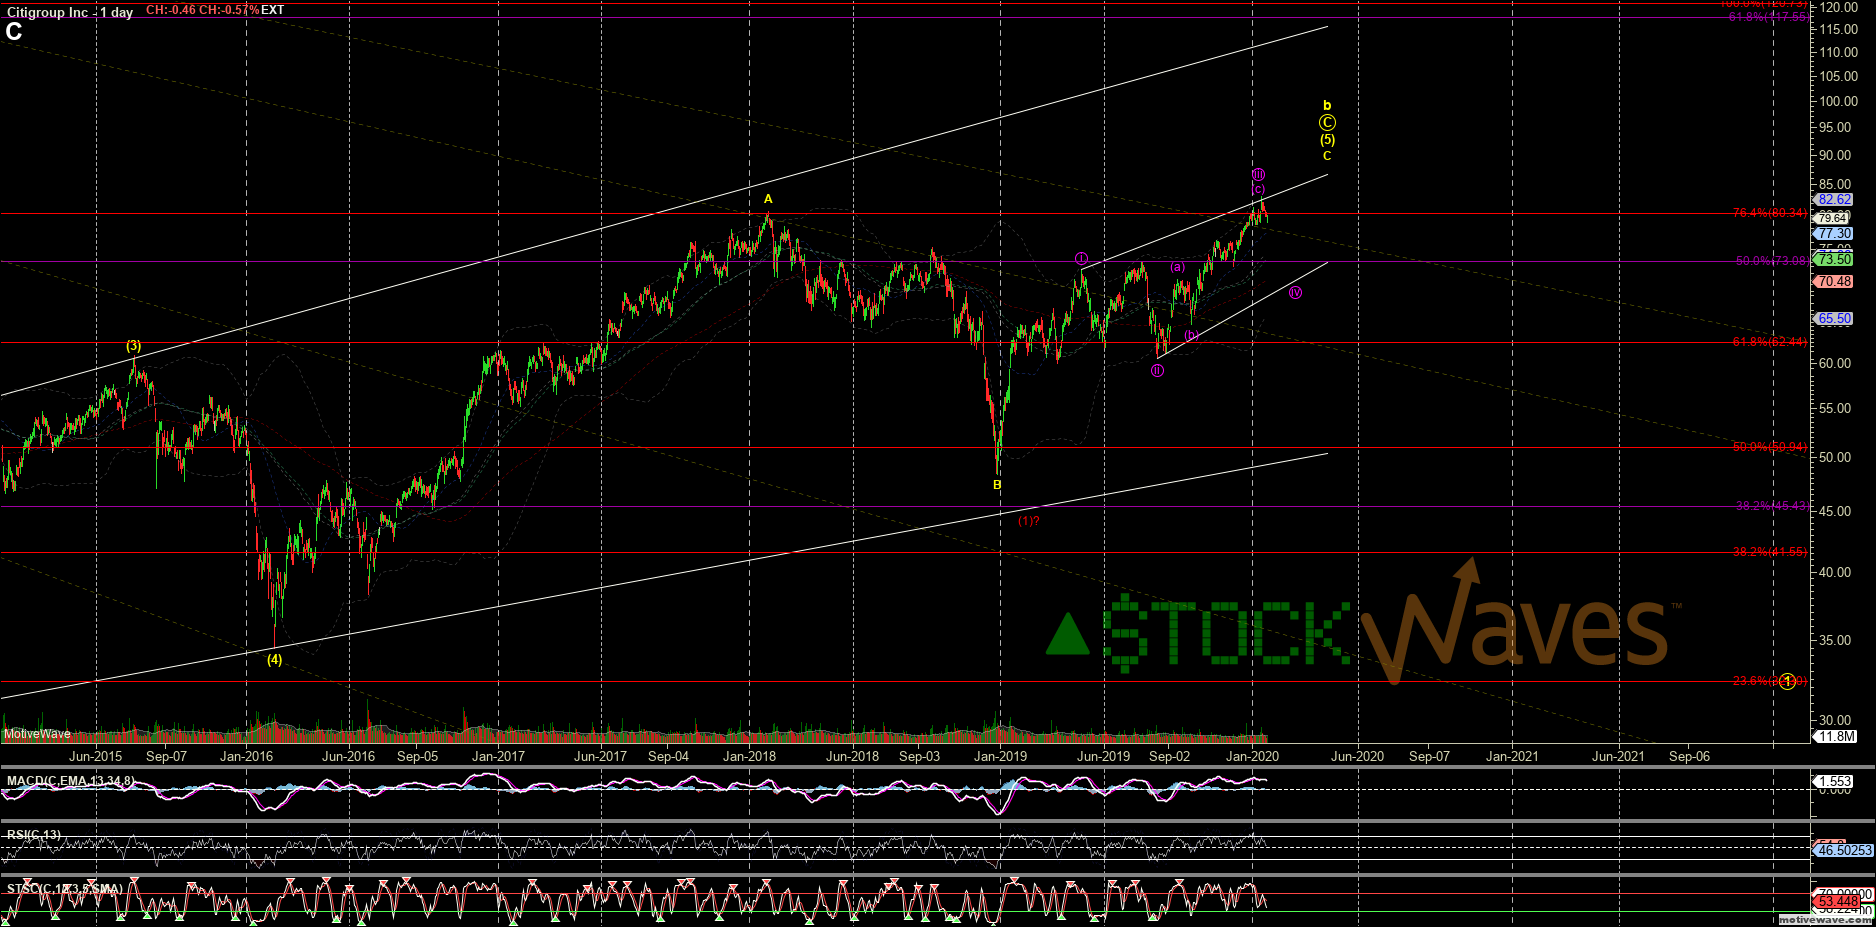This screenshot has height=927, width=1876.
Task: Select the large 'C' ticker symbol label
Action: click(14, 32)
